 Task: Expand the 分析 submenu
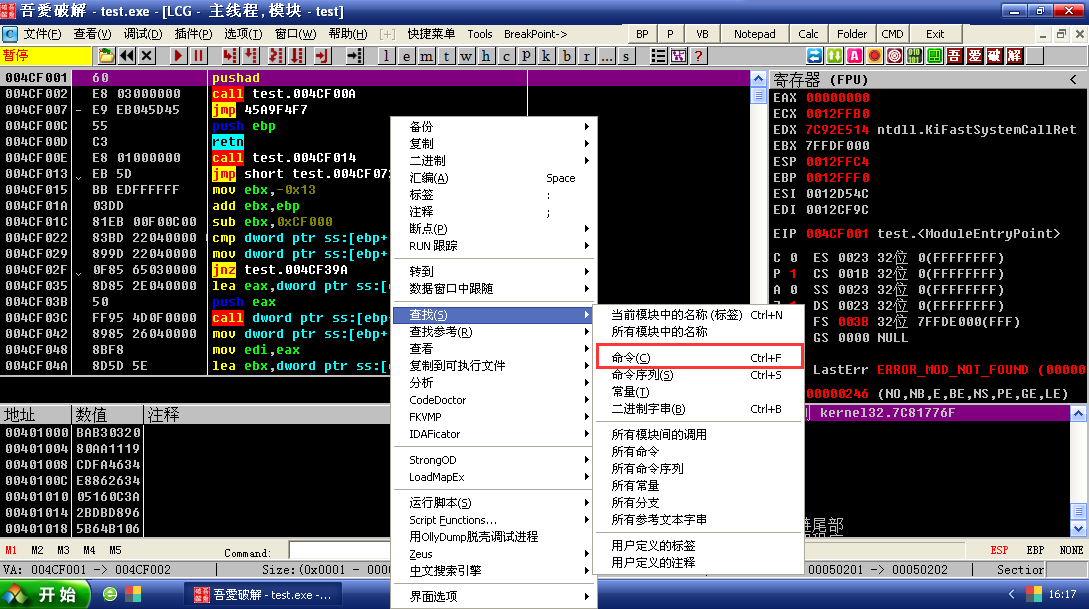(x=494, y=383)
